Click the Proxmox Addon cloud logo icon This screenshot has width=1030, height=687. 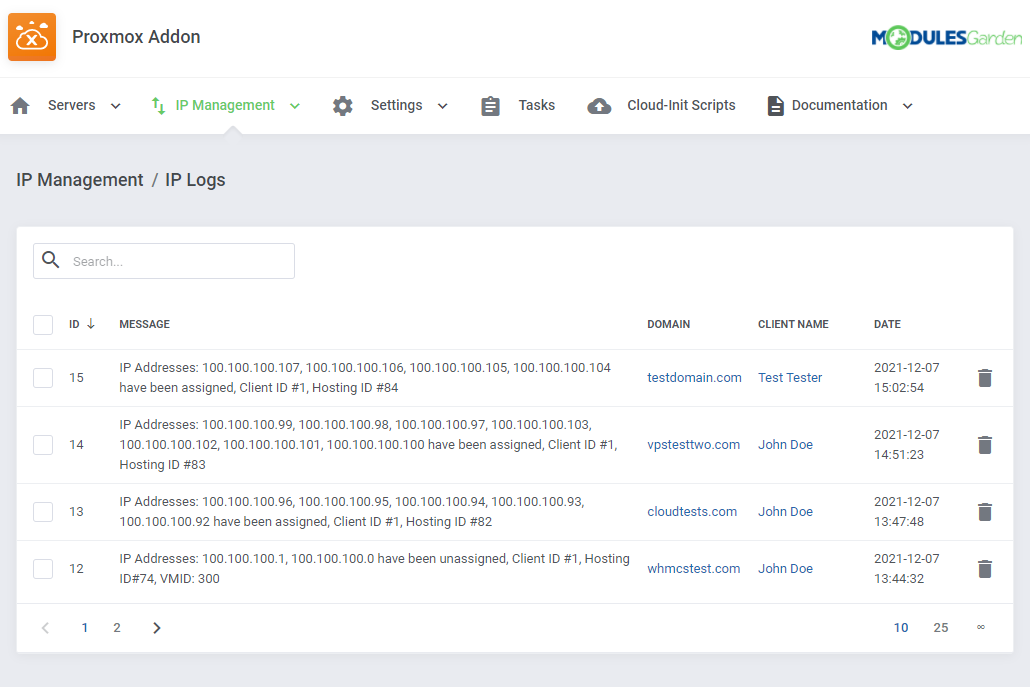(x=32, y=37)
